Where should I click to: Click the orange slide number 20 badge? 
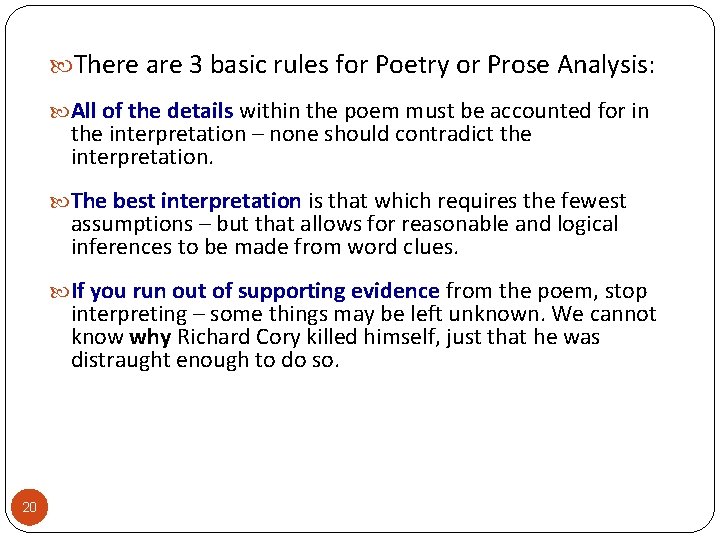point(29,508)
